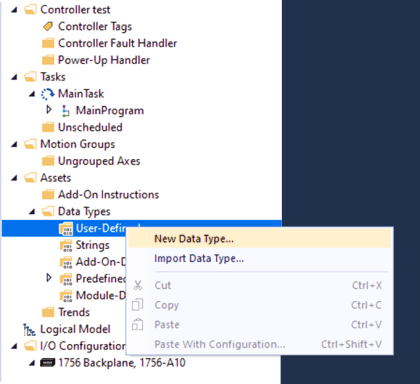Click the Cut scissors icon in context menu

click(x=138, y=285)
